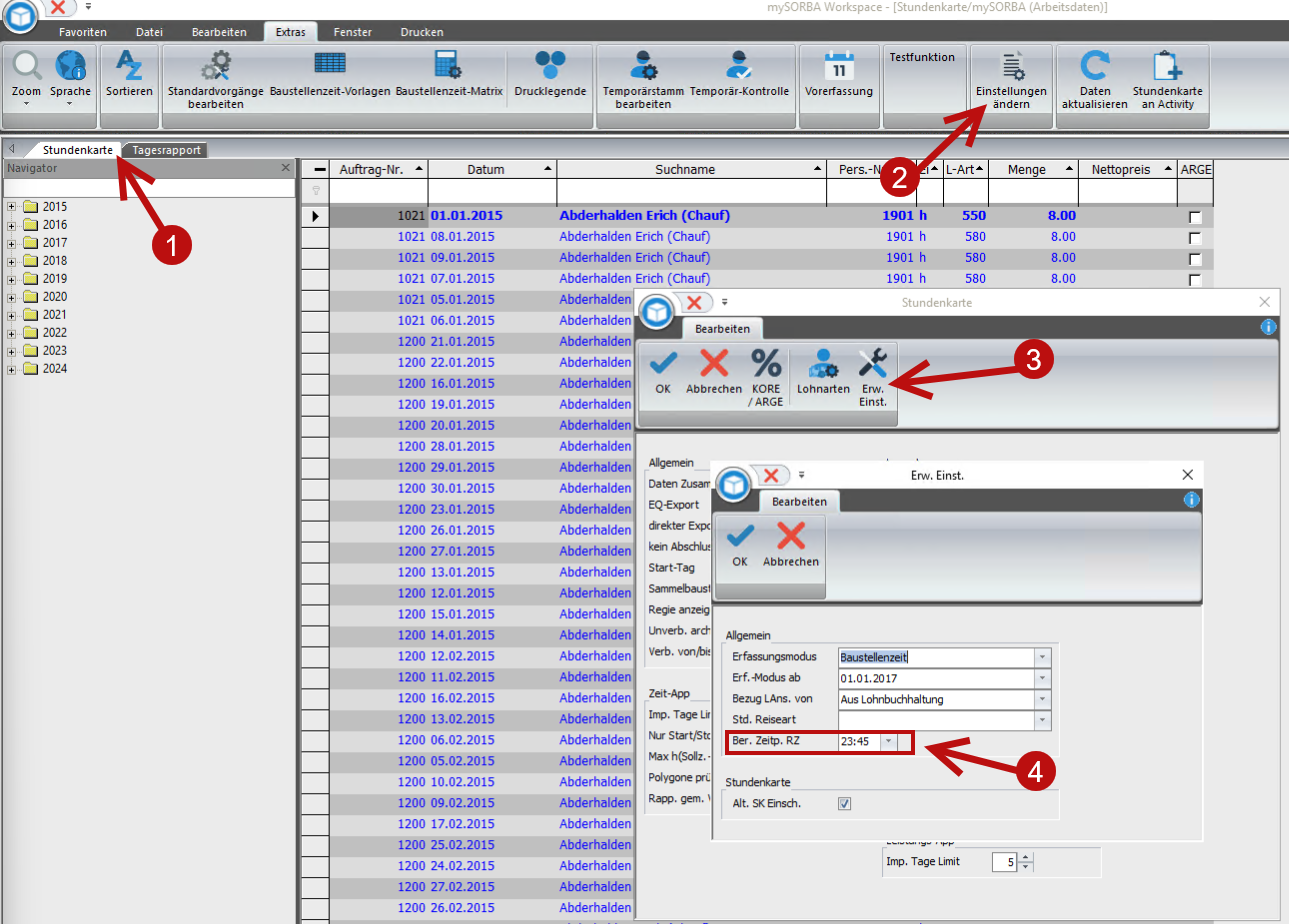Expand the 2018 folder in Navigator
Image resolution: width=1289 pixels, height=924 pixels.
click(12, 261)
